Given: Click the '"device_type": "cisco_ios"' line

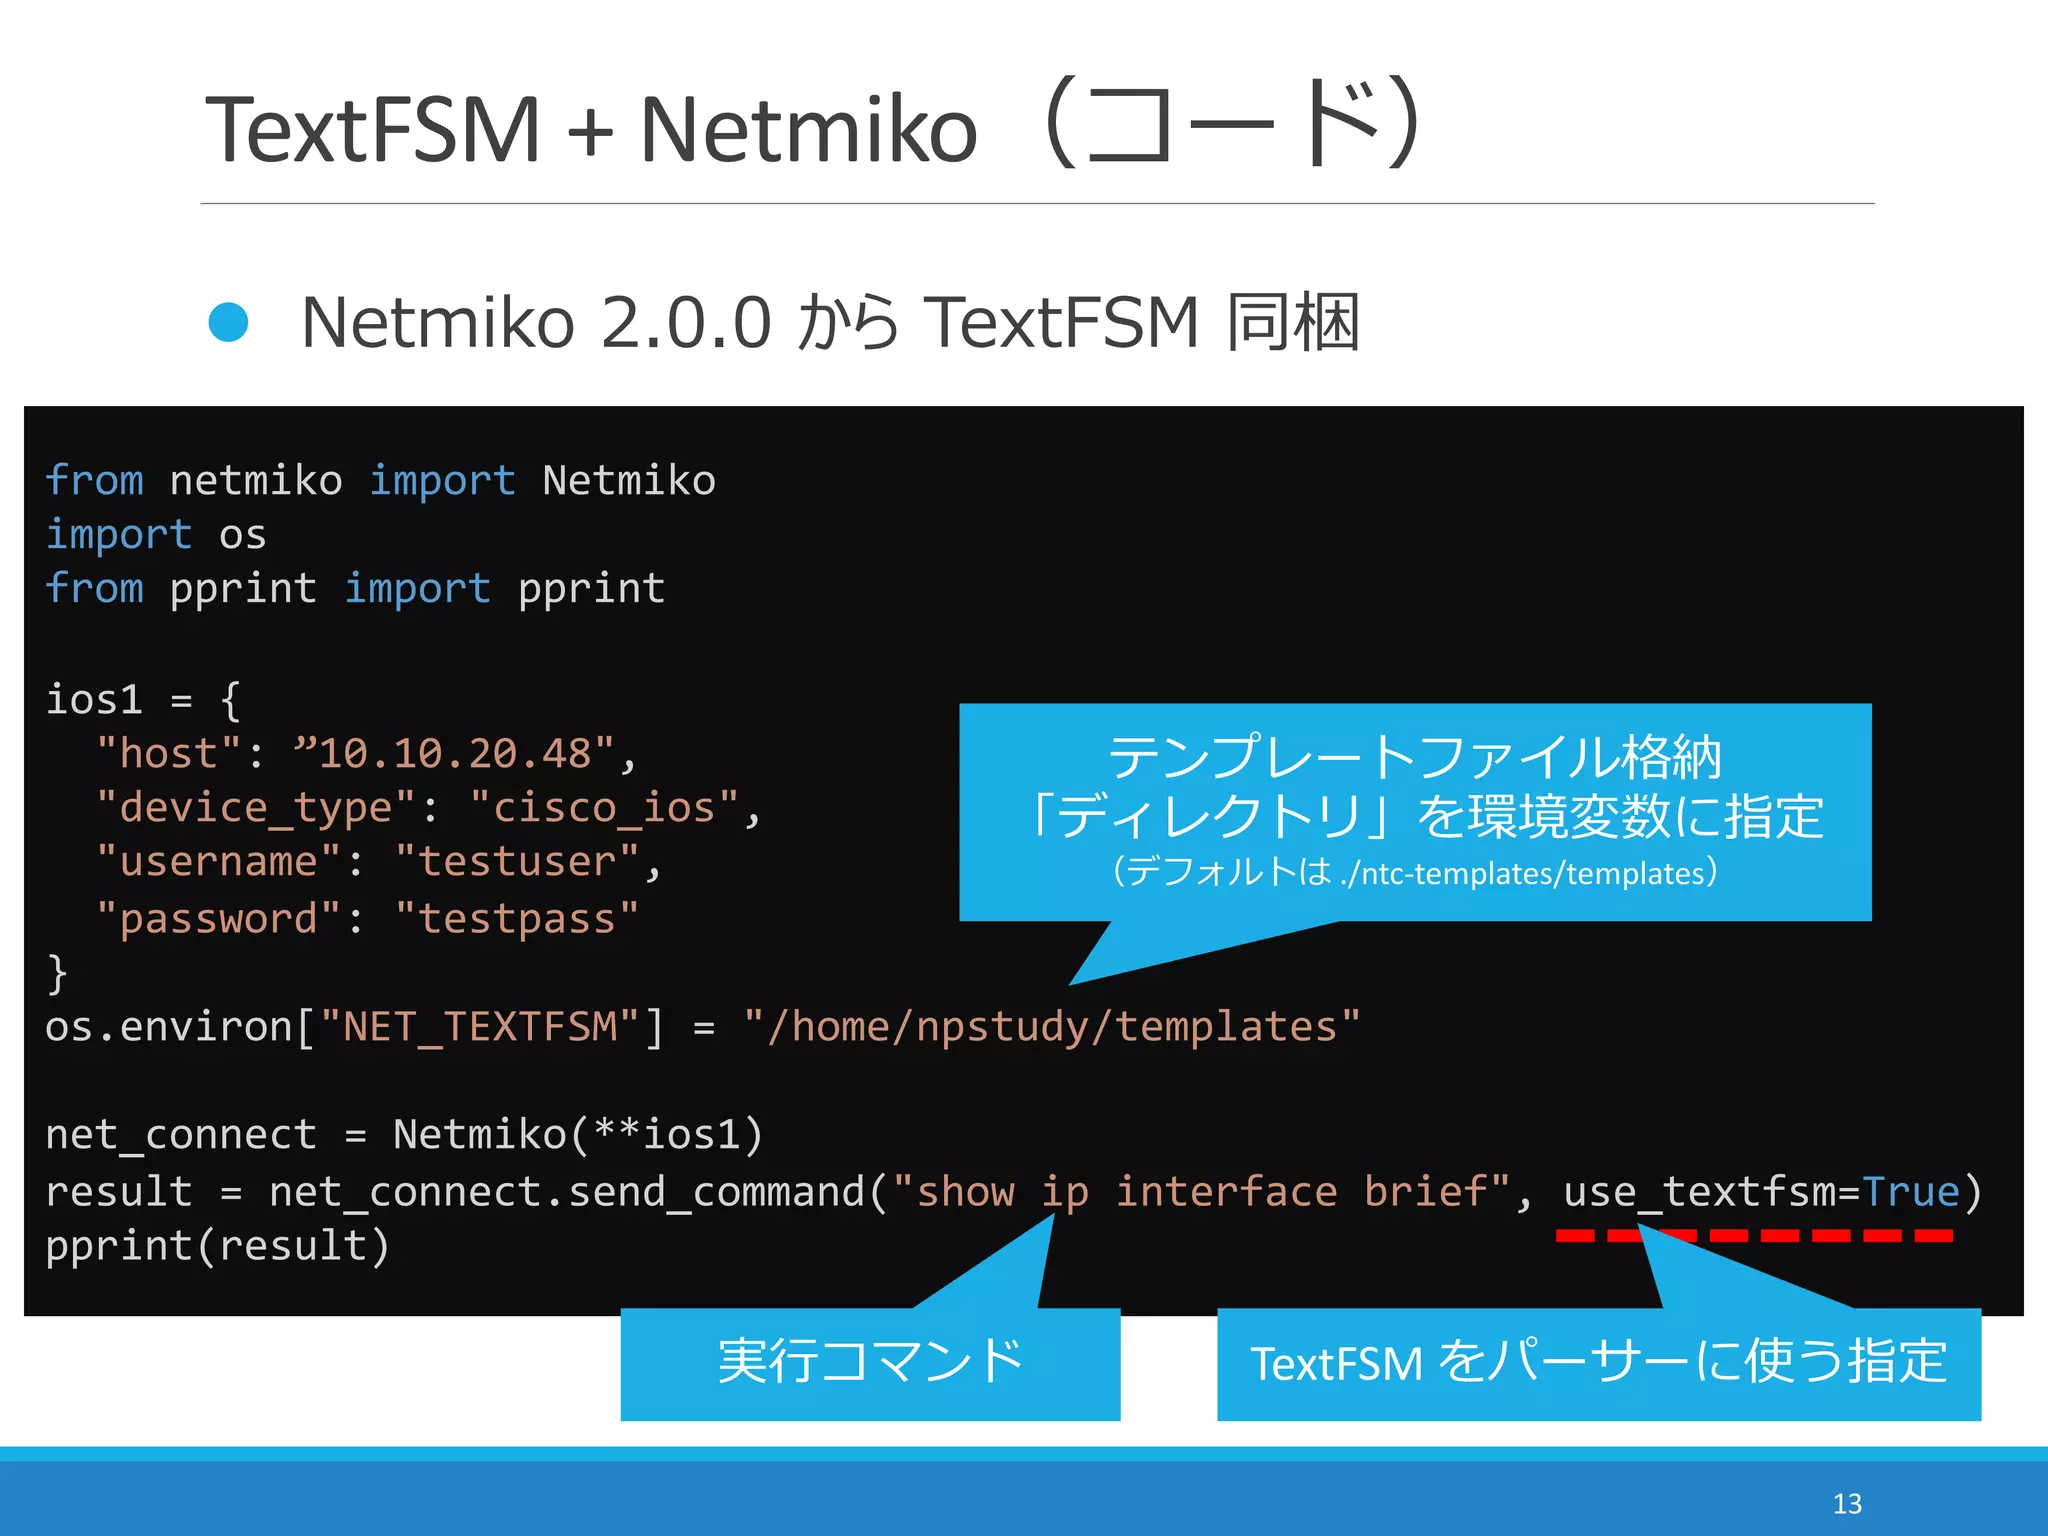Looking at the screenshot, I should coord(429,808).
